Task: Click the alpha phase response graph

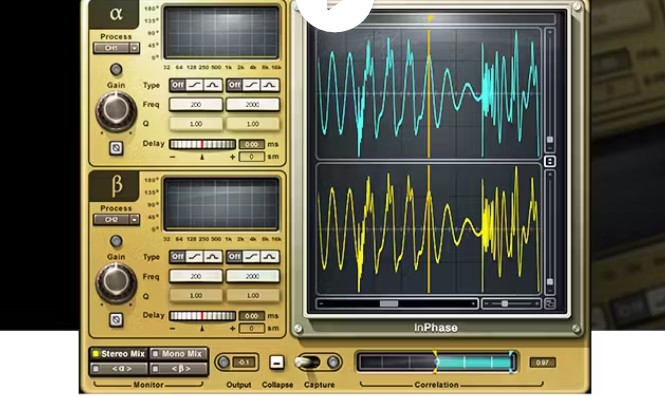Action: point(221,32)
